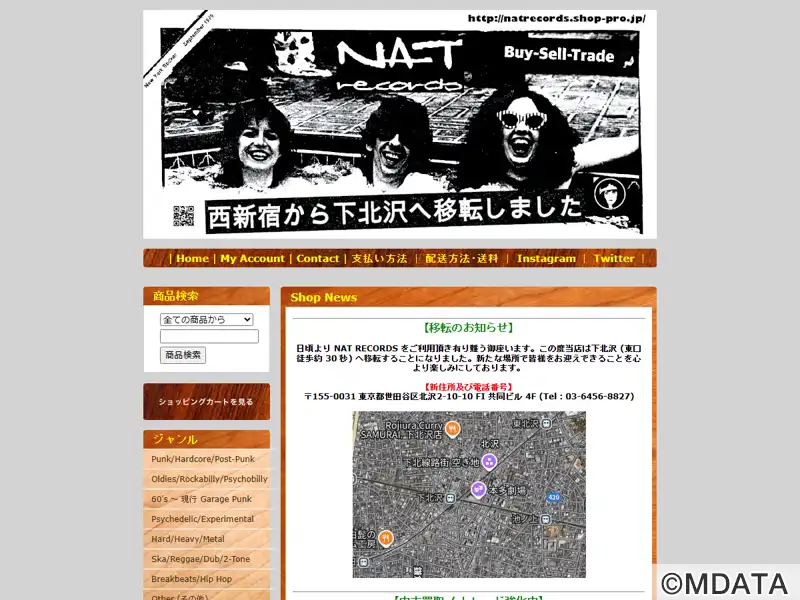Click the route 420 shield on map

coord(554,497)
